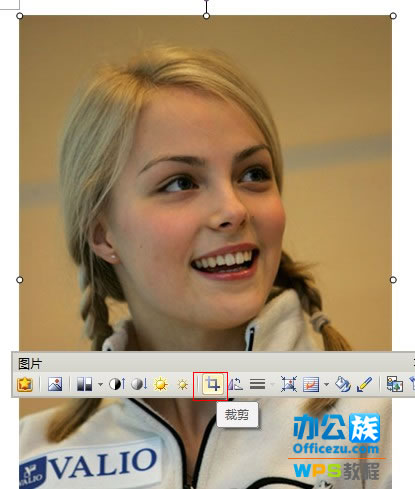Decrease contrast with the down-arrow contrast icon

pos(139,384)
